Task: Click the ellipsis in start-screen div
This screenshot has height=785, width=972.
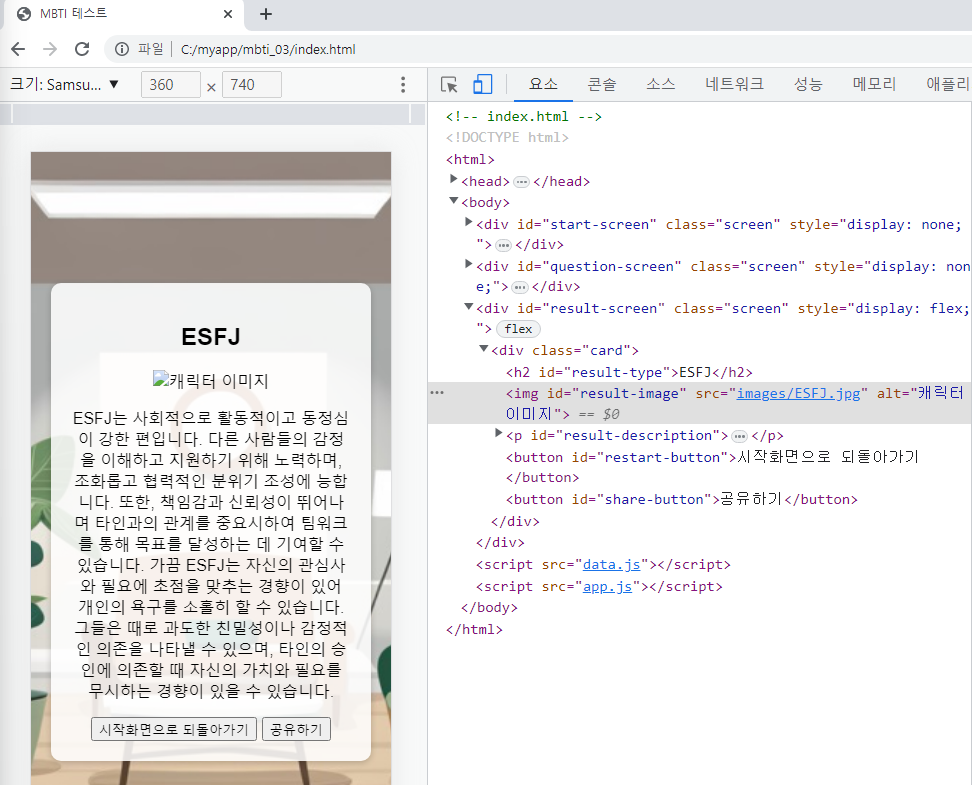Action: point(503,246)
